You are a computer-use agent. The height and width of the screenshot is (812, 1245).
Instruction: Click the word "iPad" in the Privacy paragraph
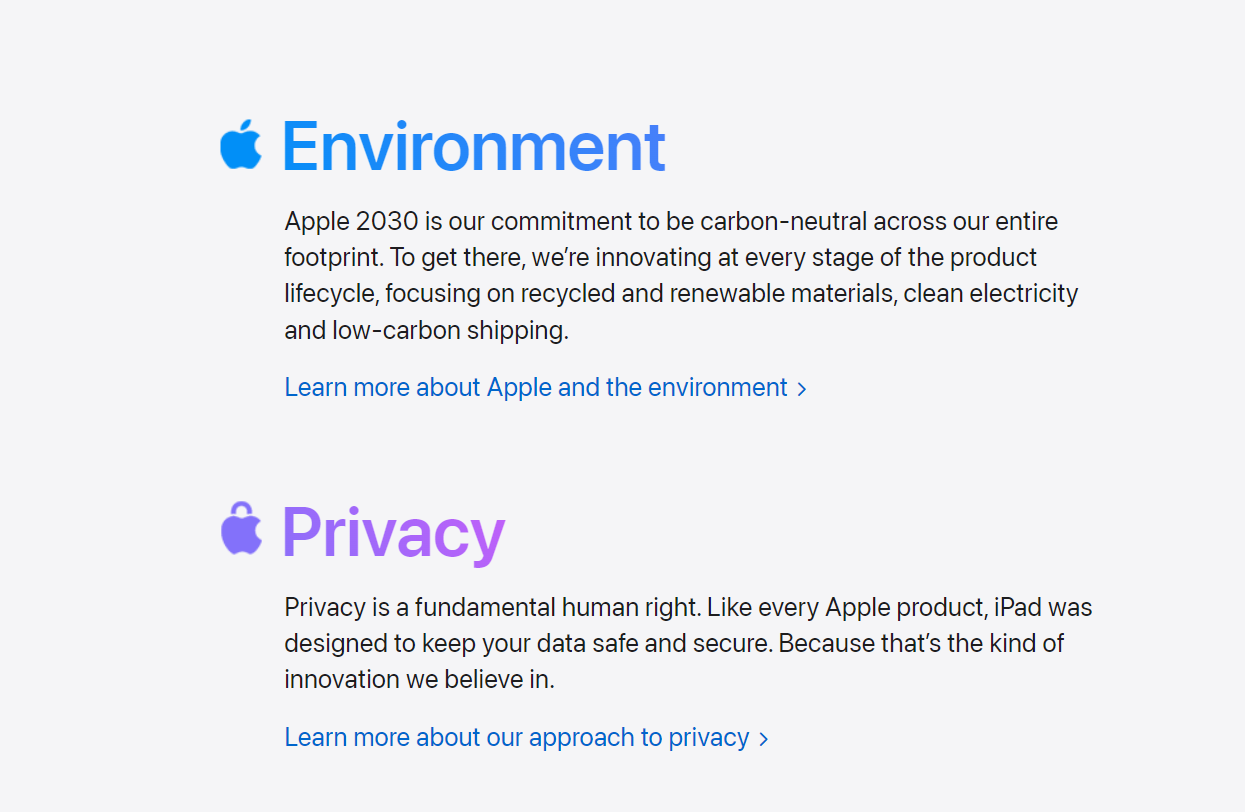coord(1018,607)
